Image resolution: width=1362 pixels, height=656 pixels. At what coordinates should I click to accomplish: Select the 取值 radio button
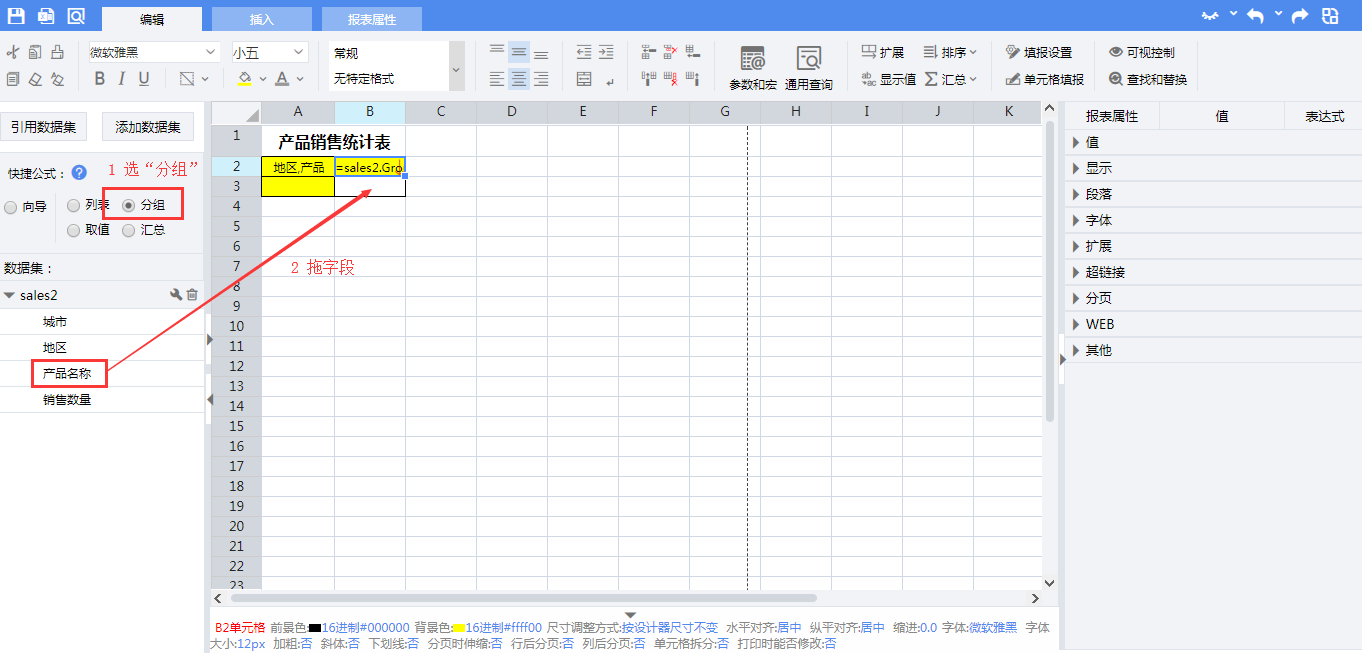(x=74, y=230)
